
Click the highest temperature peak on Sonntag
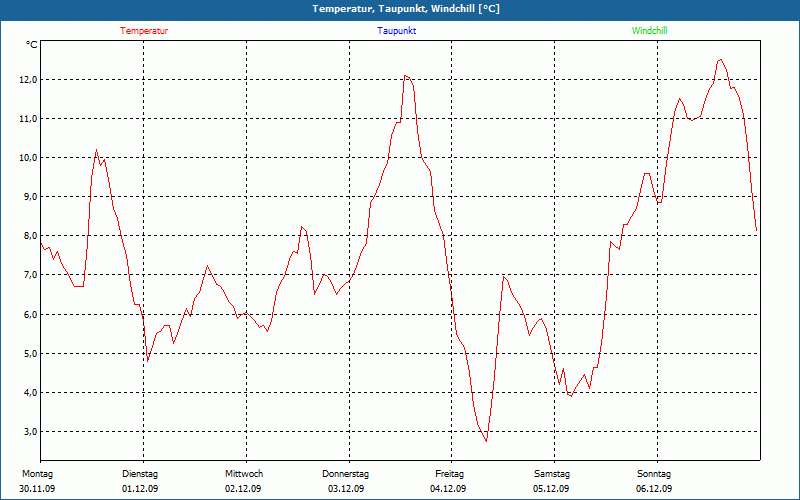[720, 59]
